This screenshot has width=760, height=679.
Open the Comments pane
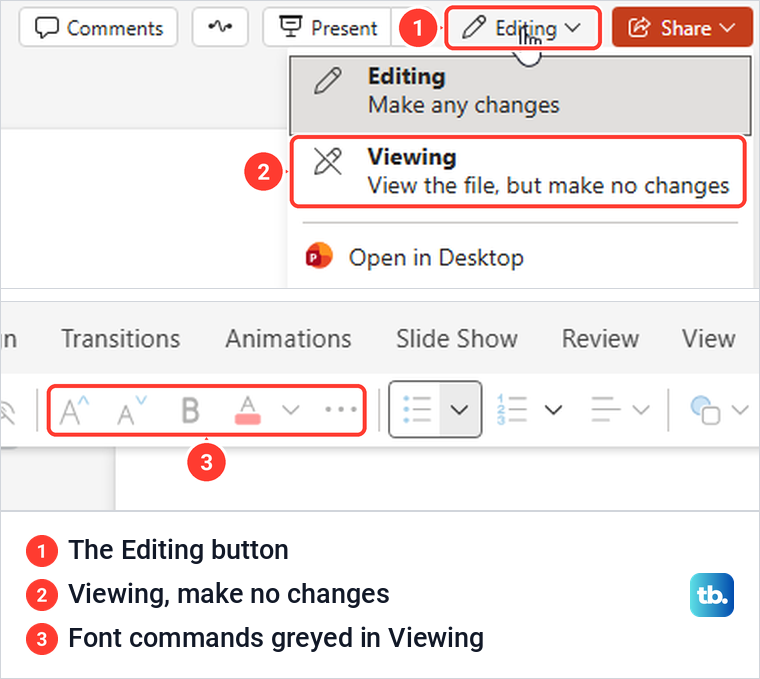point(98,28)
